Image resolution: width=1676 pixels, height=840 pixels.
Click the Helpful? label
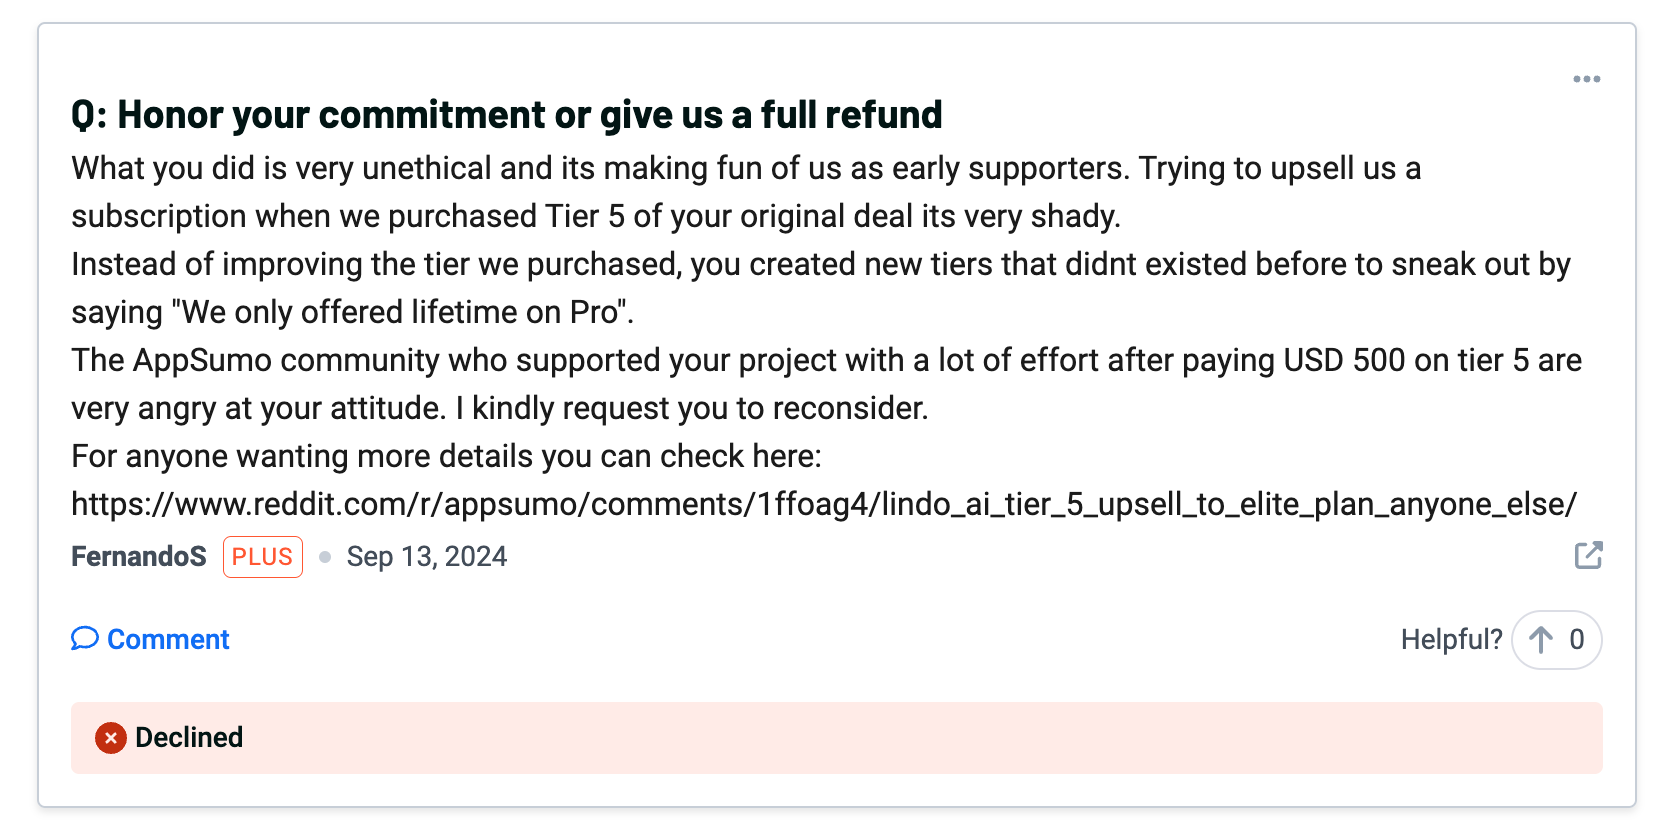tap(1451, 640)
